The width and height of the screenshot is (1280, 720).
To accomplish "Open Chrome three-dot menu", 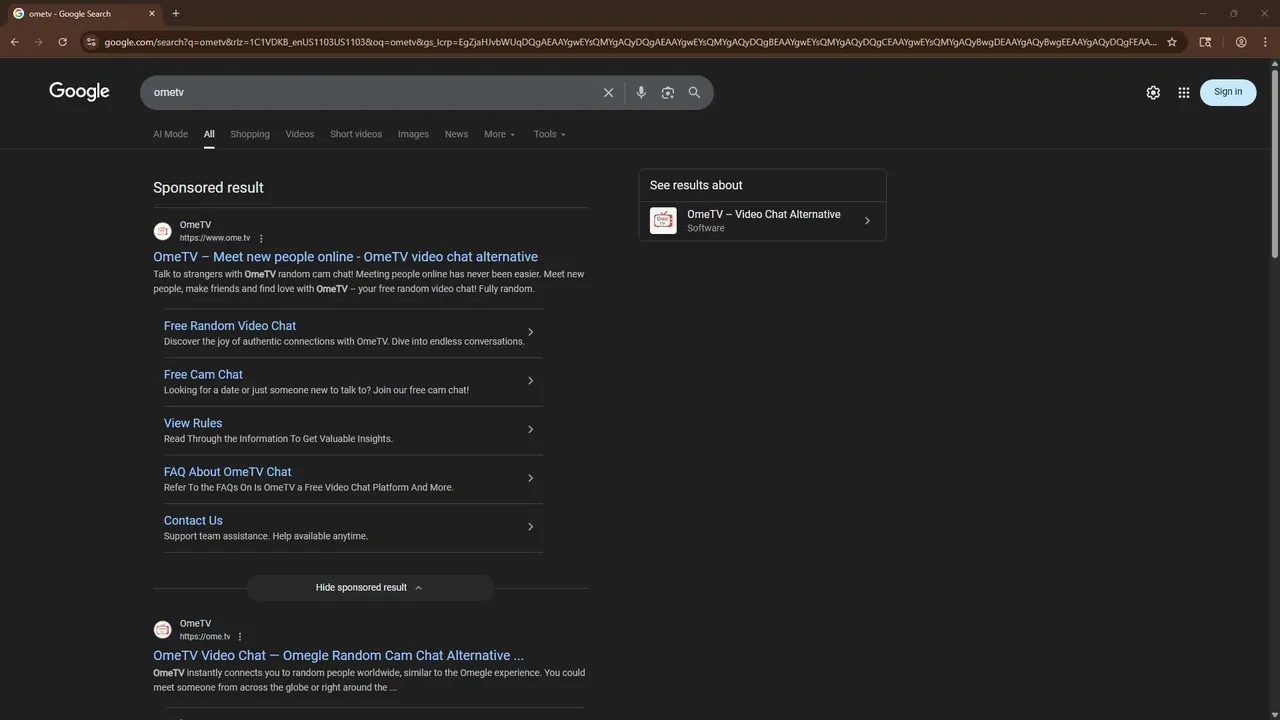I will click(1265, 42).
